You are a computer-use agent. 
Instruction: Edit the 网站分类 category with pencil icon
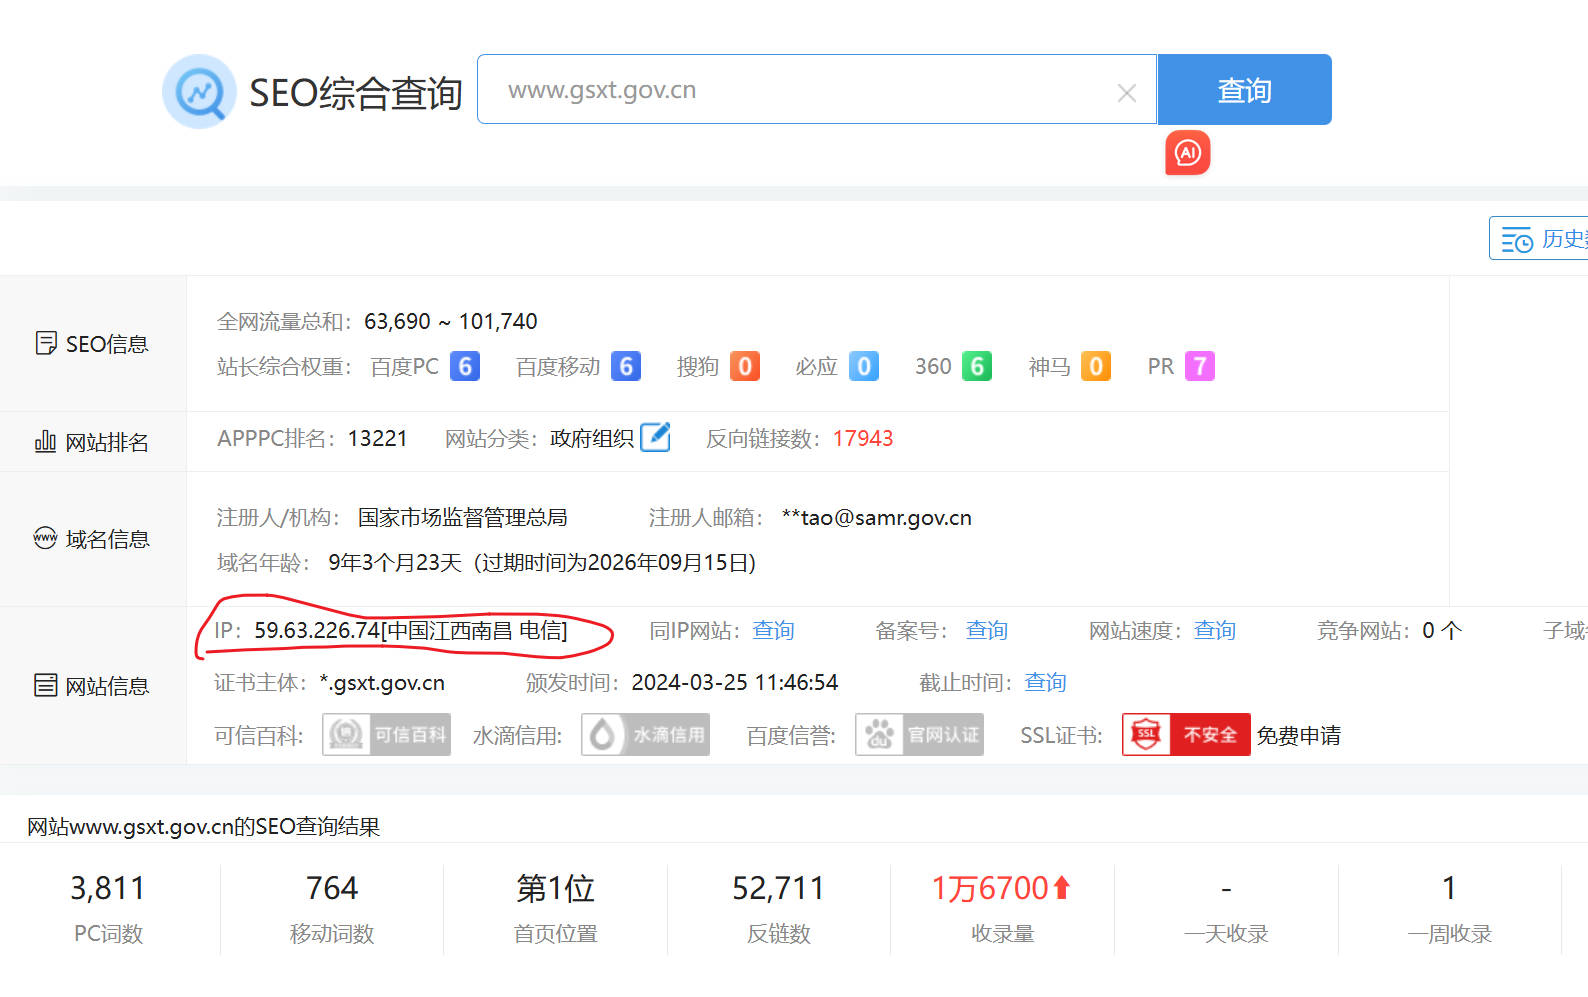[x=655, y=437]
